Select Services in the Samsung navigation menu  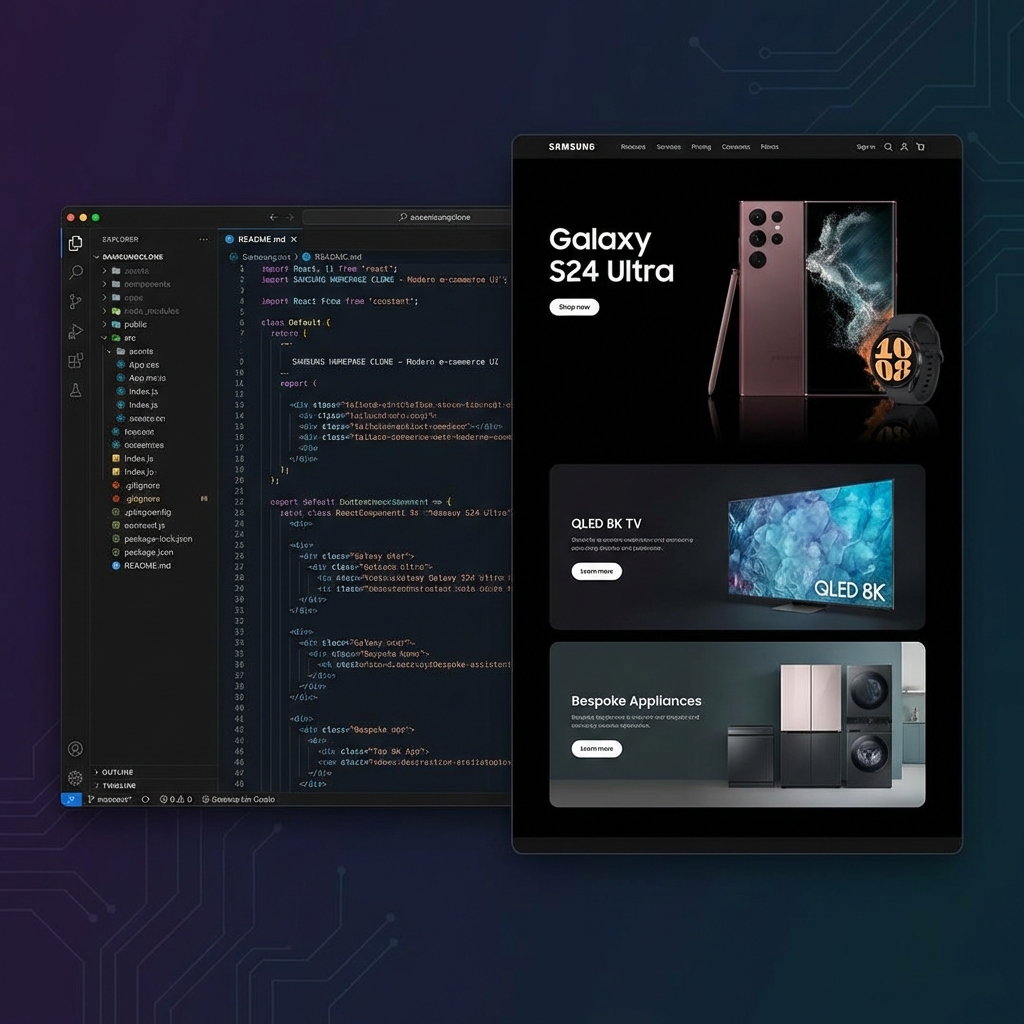[x=670, y=146]
